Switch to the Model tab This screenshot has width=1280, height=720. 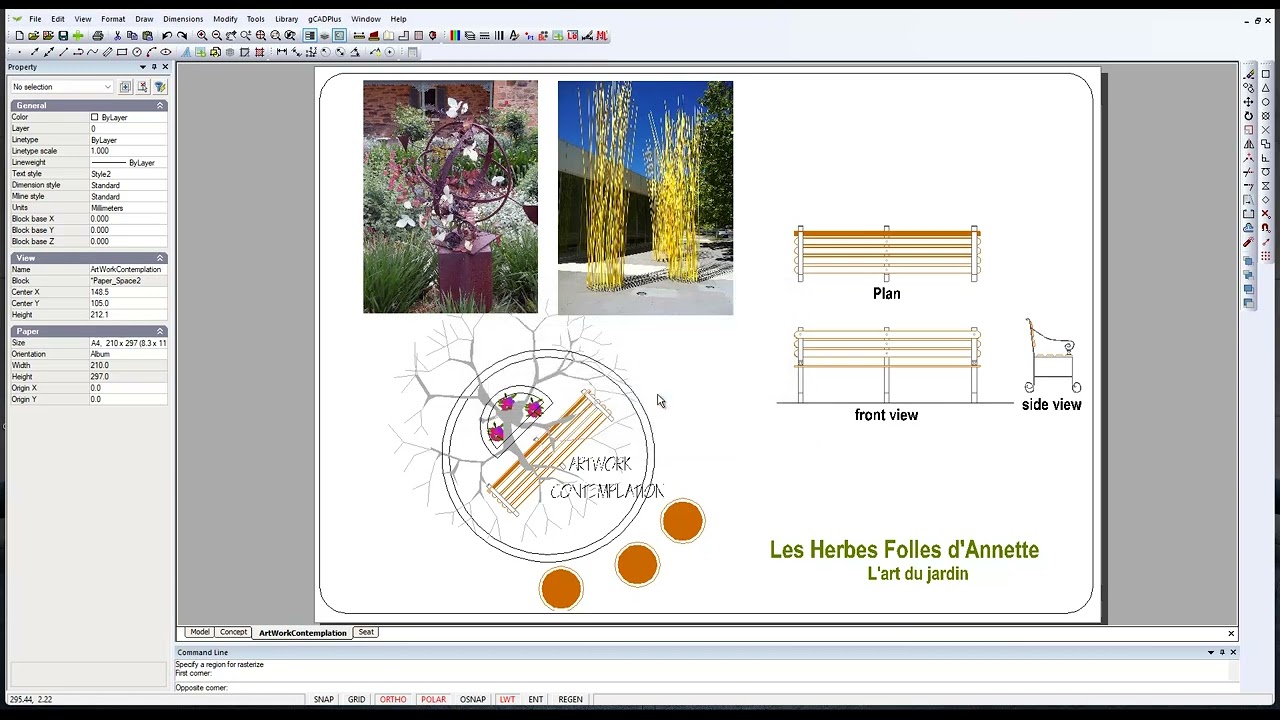click(200, 632)
